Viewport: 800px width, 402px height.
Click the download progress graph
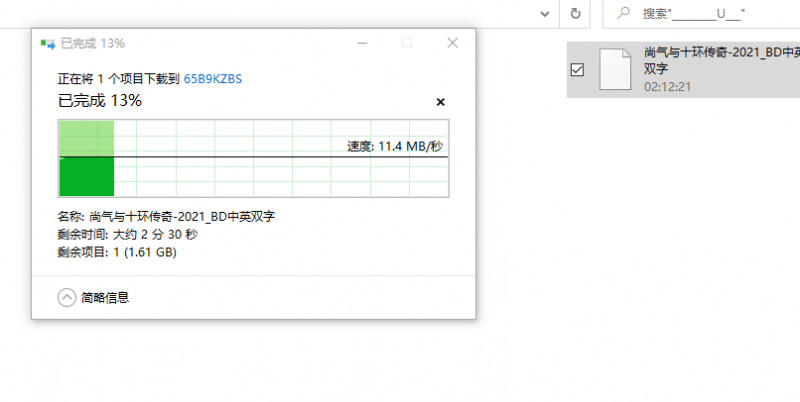[254, 158]
